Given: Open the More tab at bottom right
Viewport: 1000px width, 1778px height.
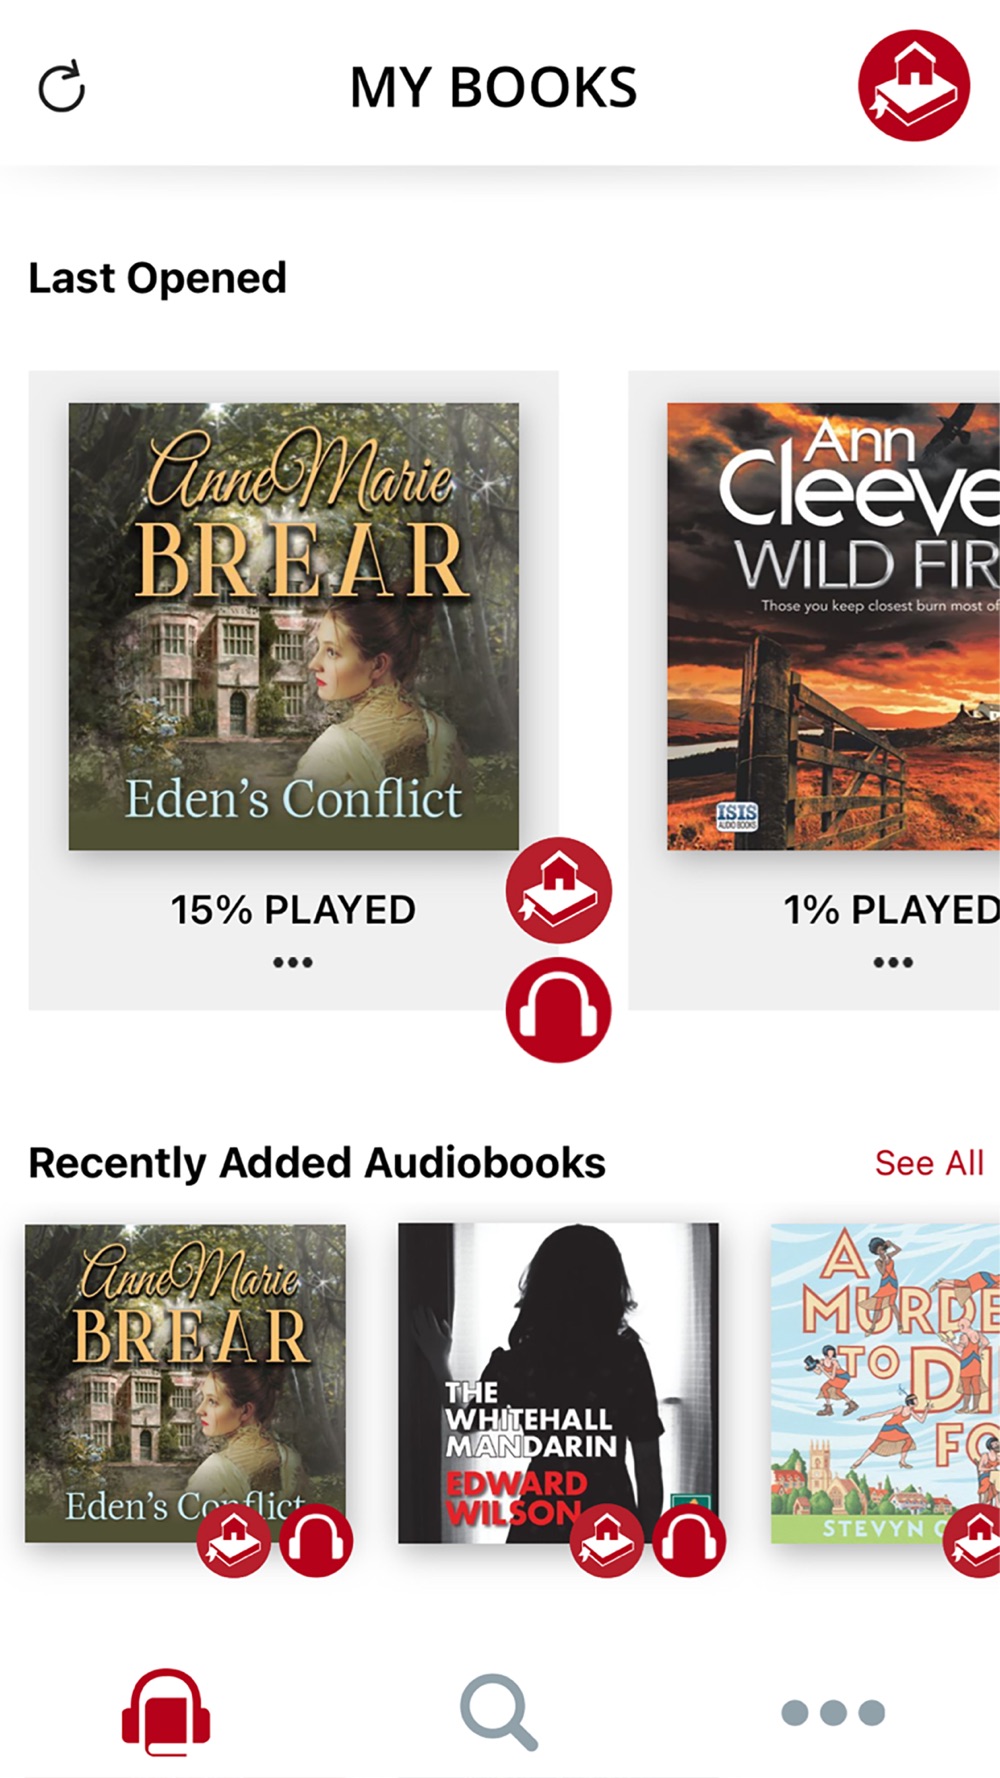Looking at the screenshot, I should [x=833, y=1712].
